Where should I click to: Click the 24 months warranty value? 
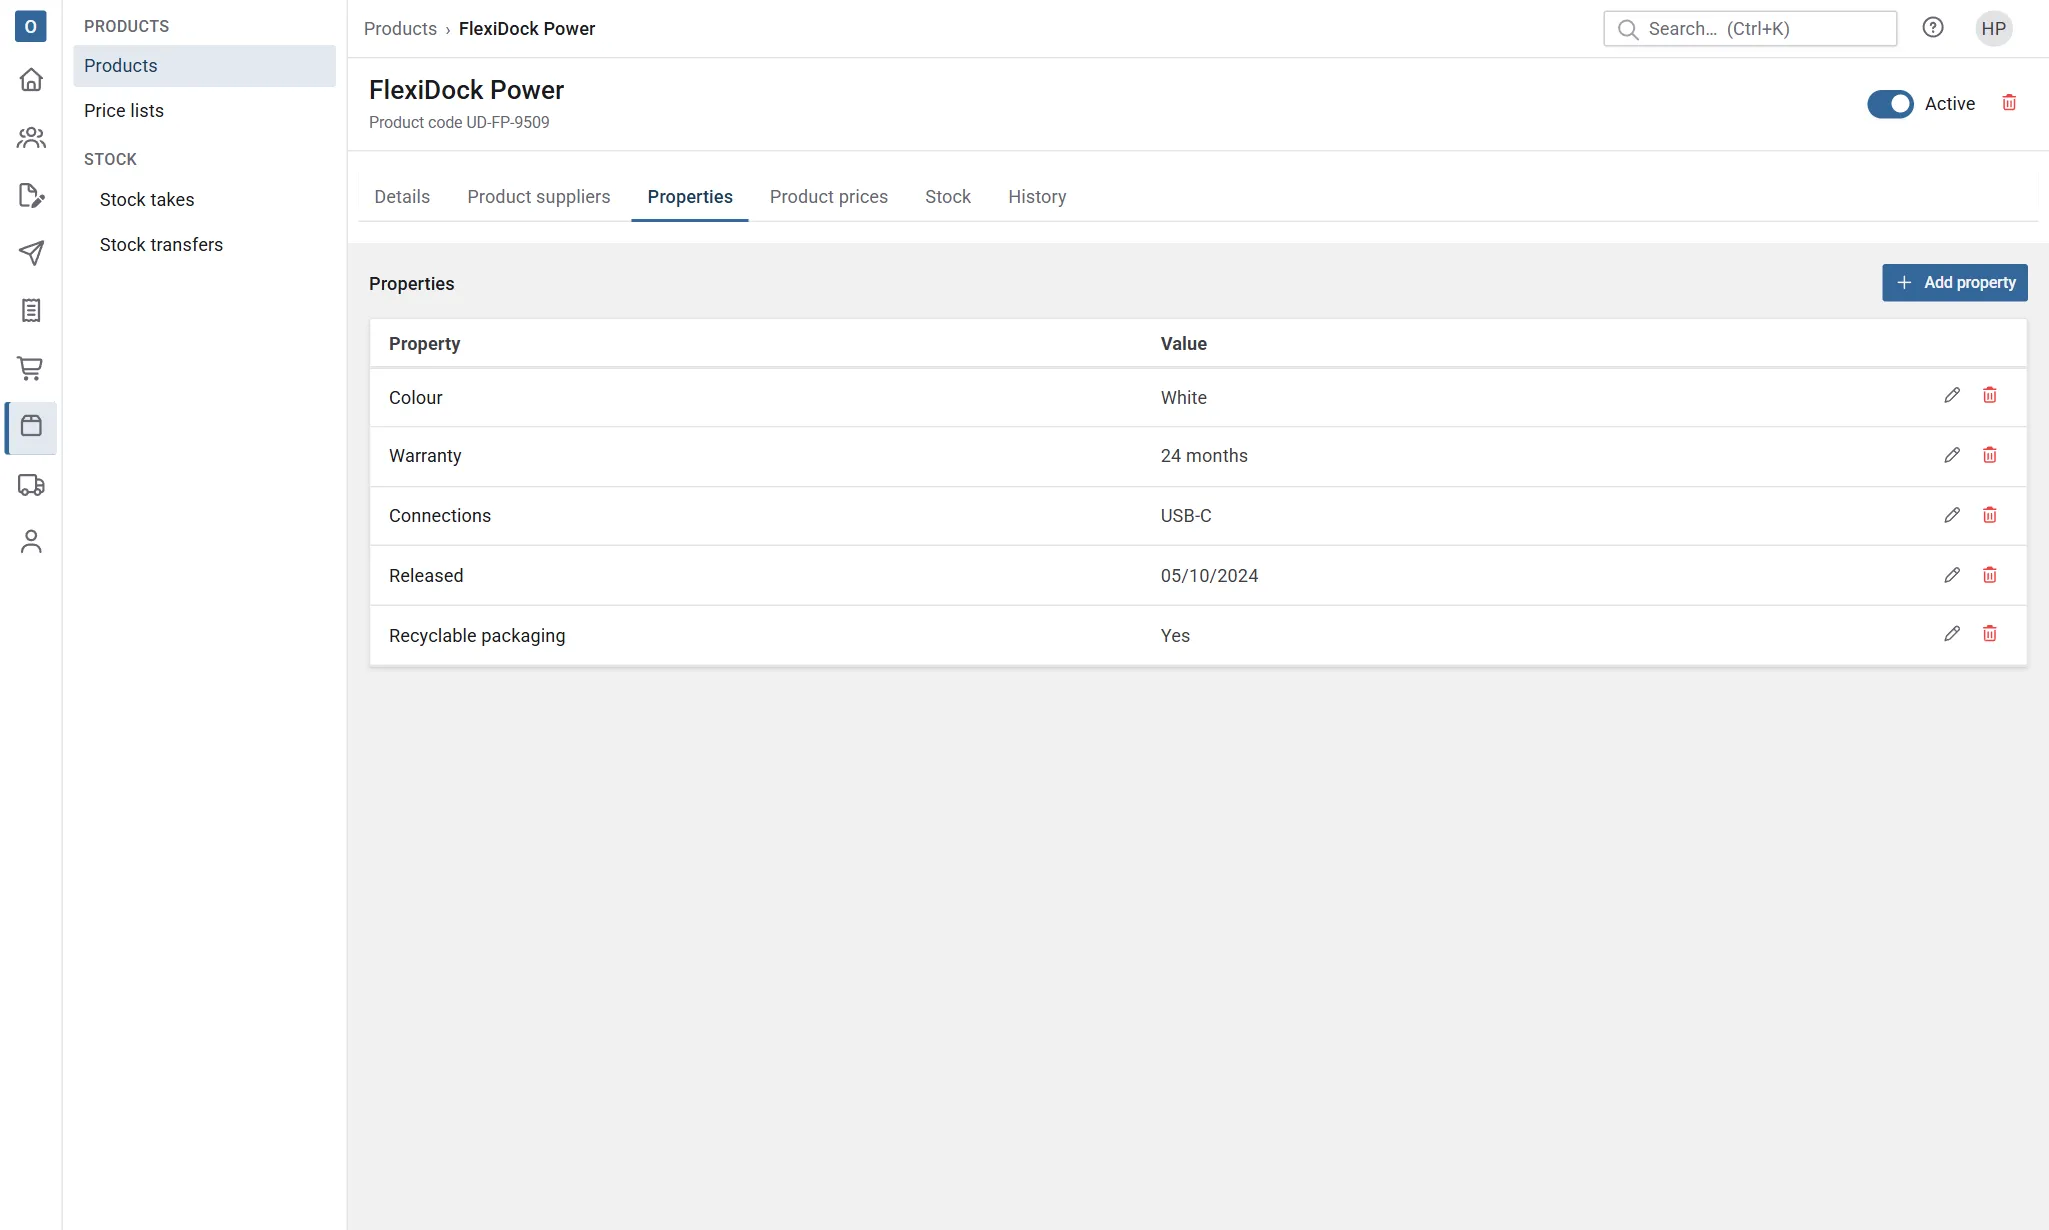pyautogui.click(x=1204, y=456)
